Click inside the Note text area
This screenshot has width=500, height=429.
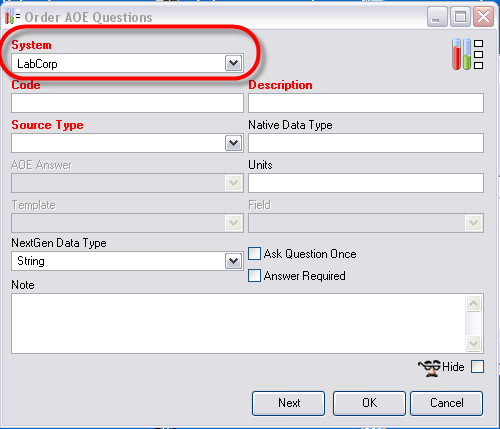click(238, 323)
